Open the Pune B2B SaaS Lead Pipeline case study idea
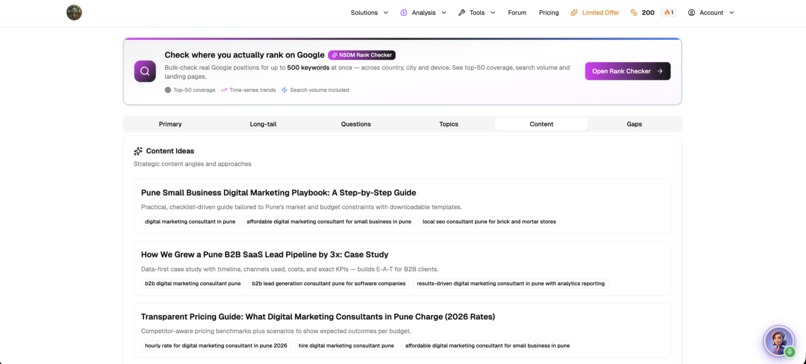806x364 pixels. click(265, 254)
